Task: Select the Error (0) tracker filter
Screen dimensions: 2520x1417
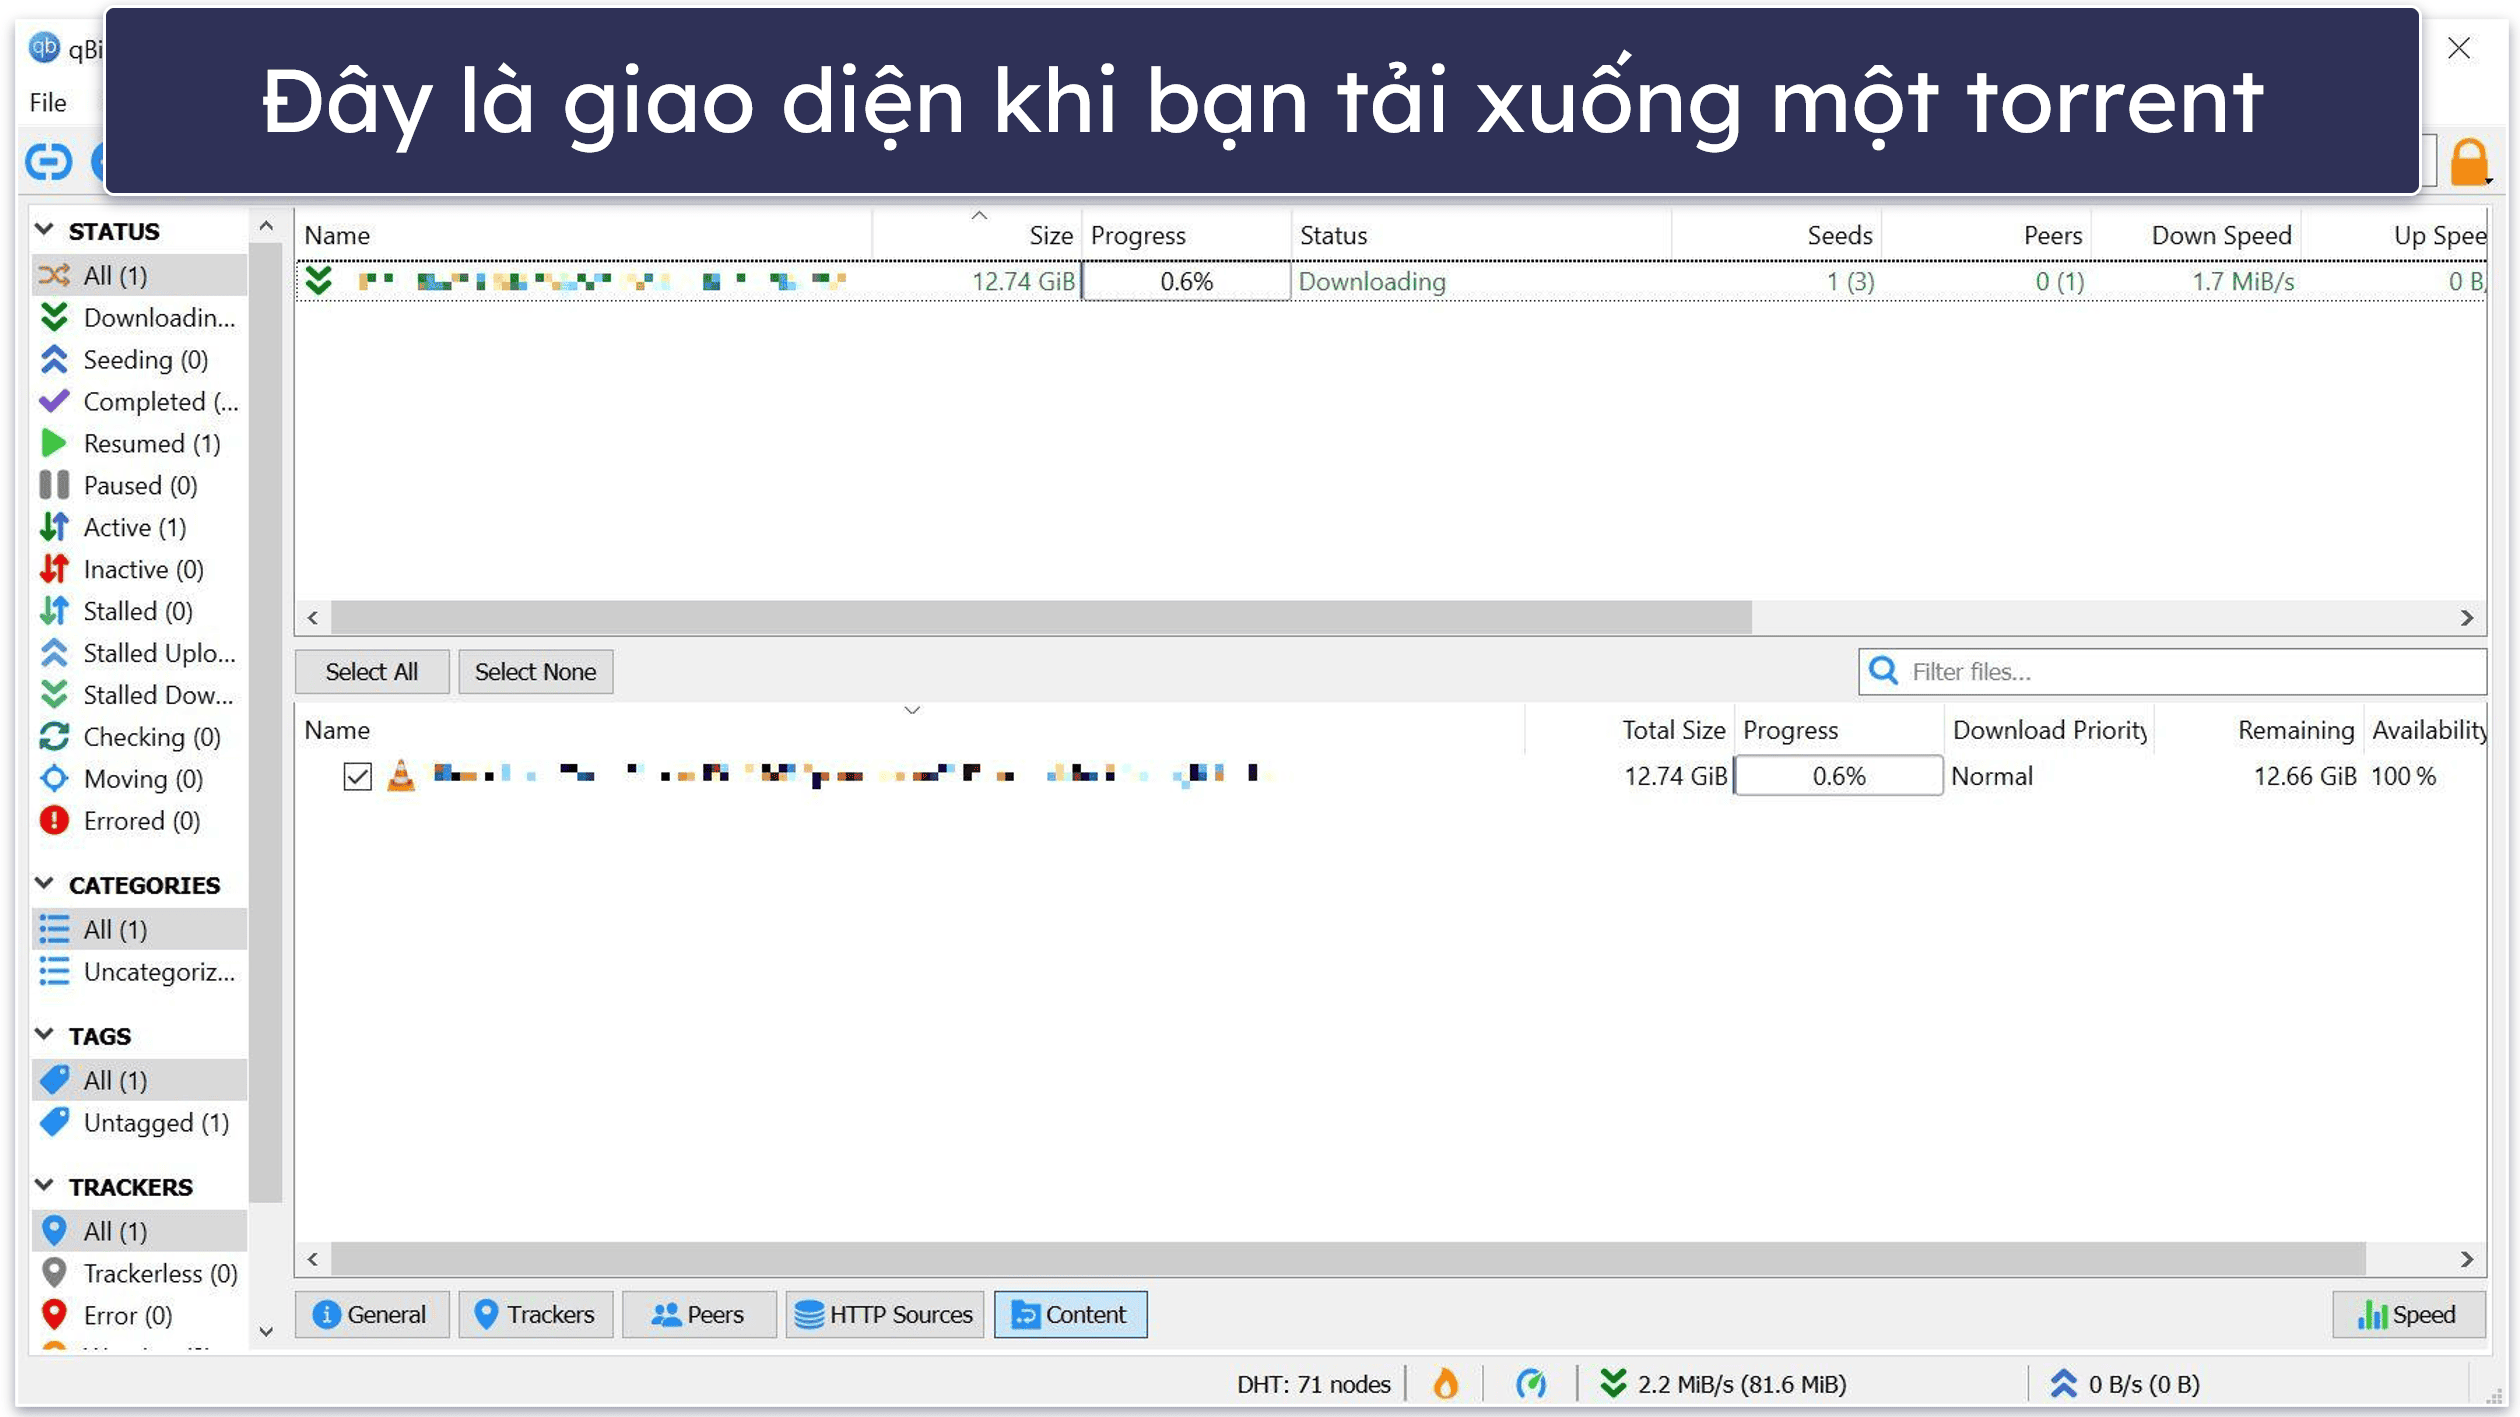Action: 139,1315
